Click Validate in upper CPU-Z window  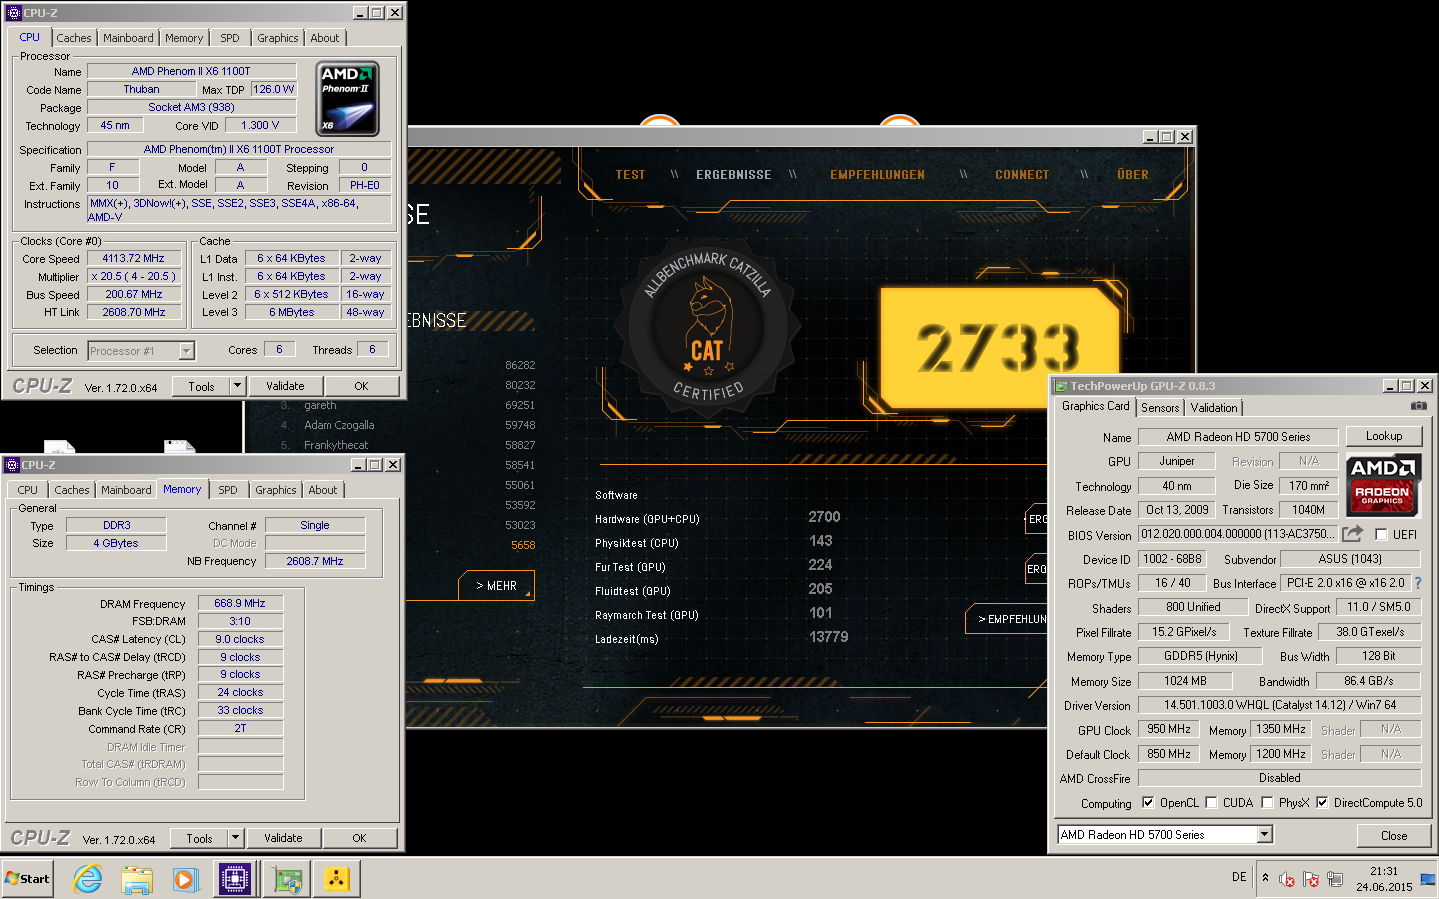285,386
